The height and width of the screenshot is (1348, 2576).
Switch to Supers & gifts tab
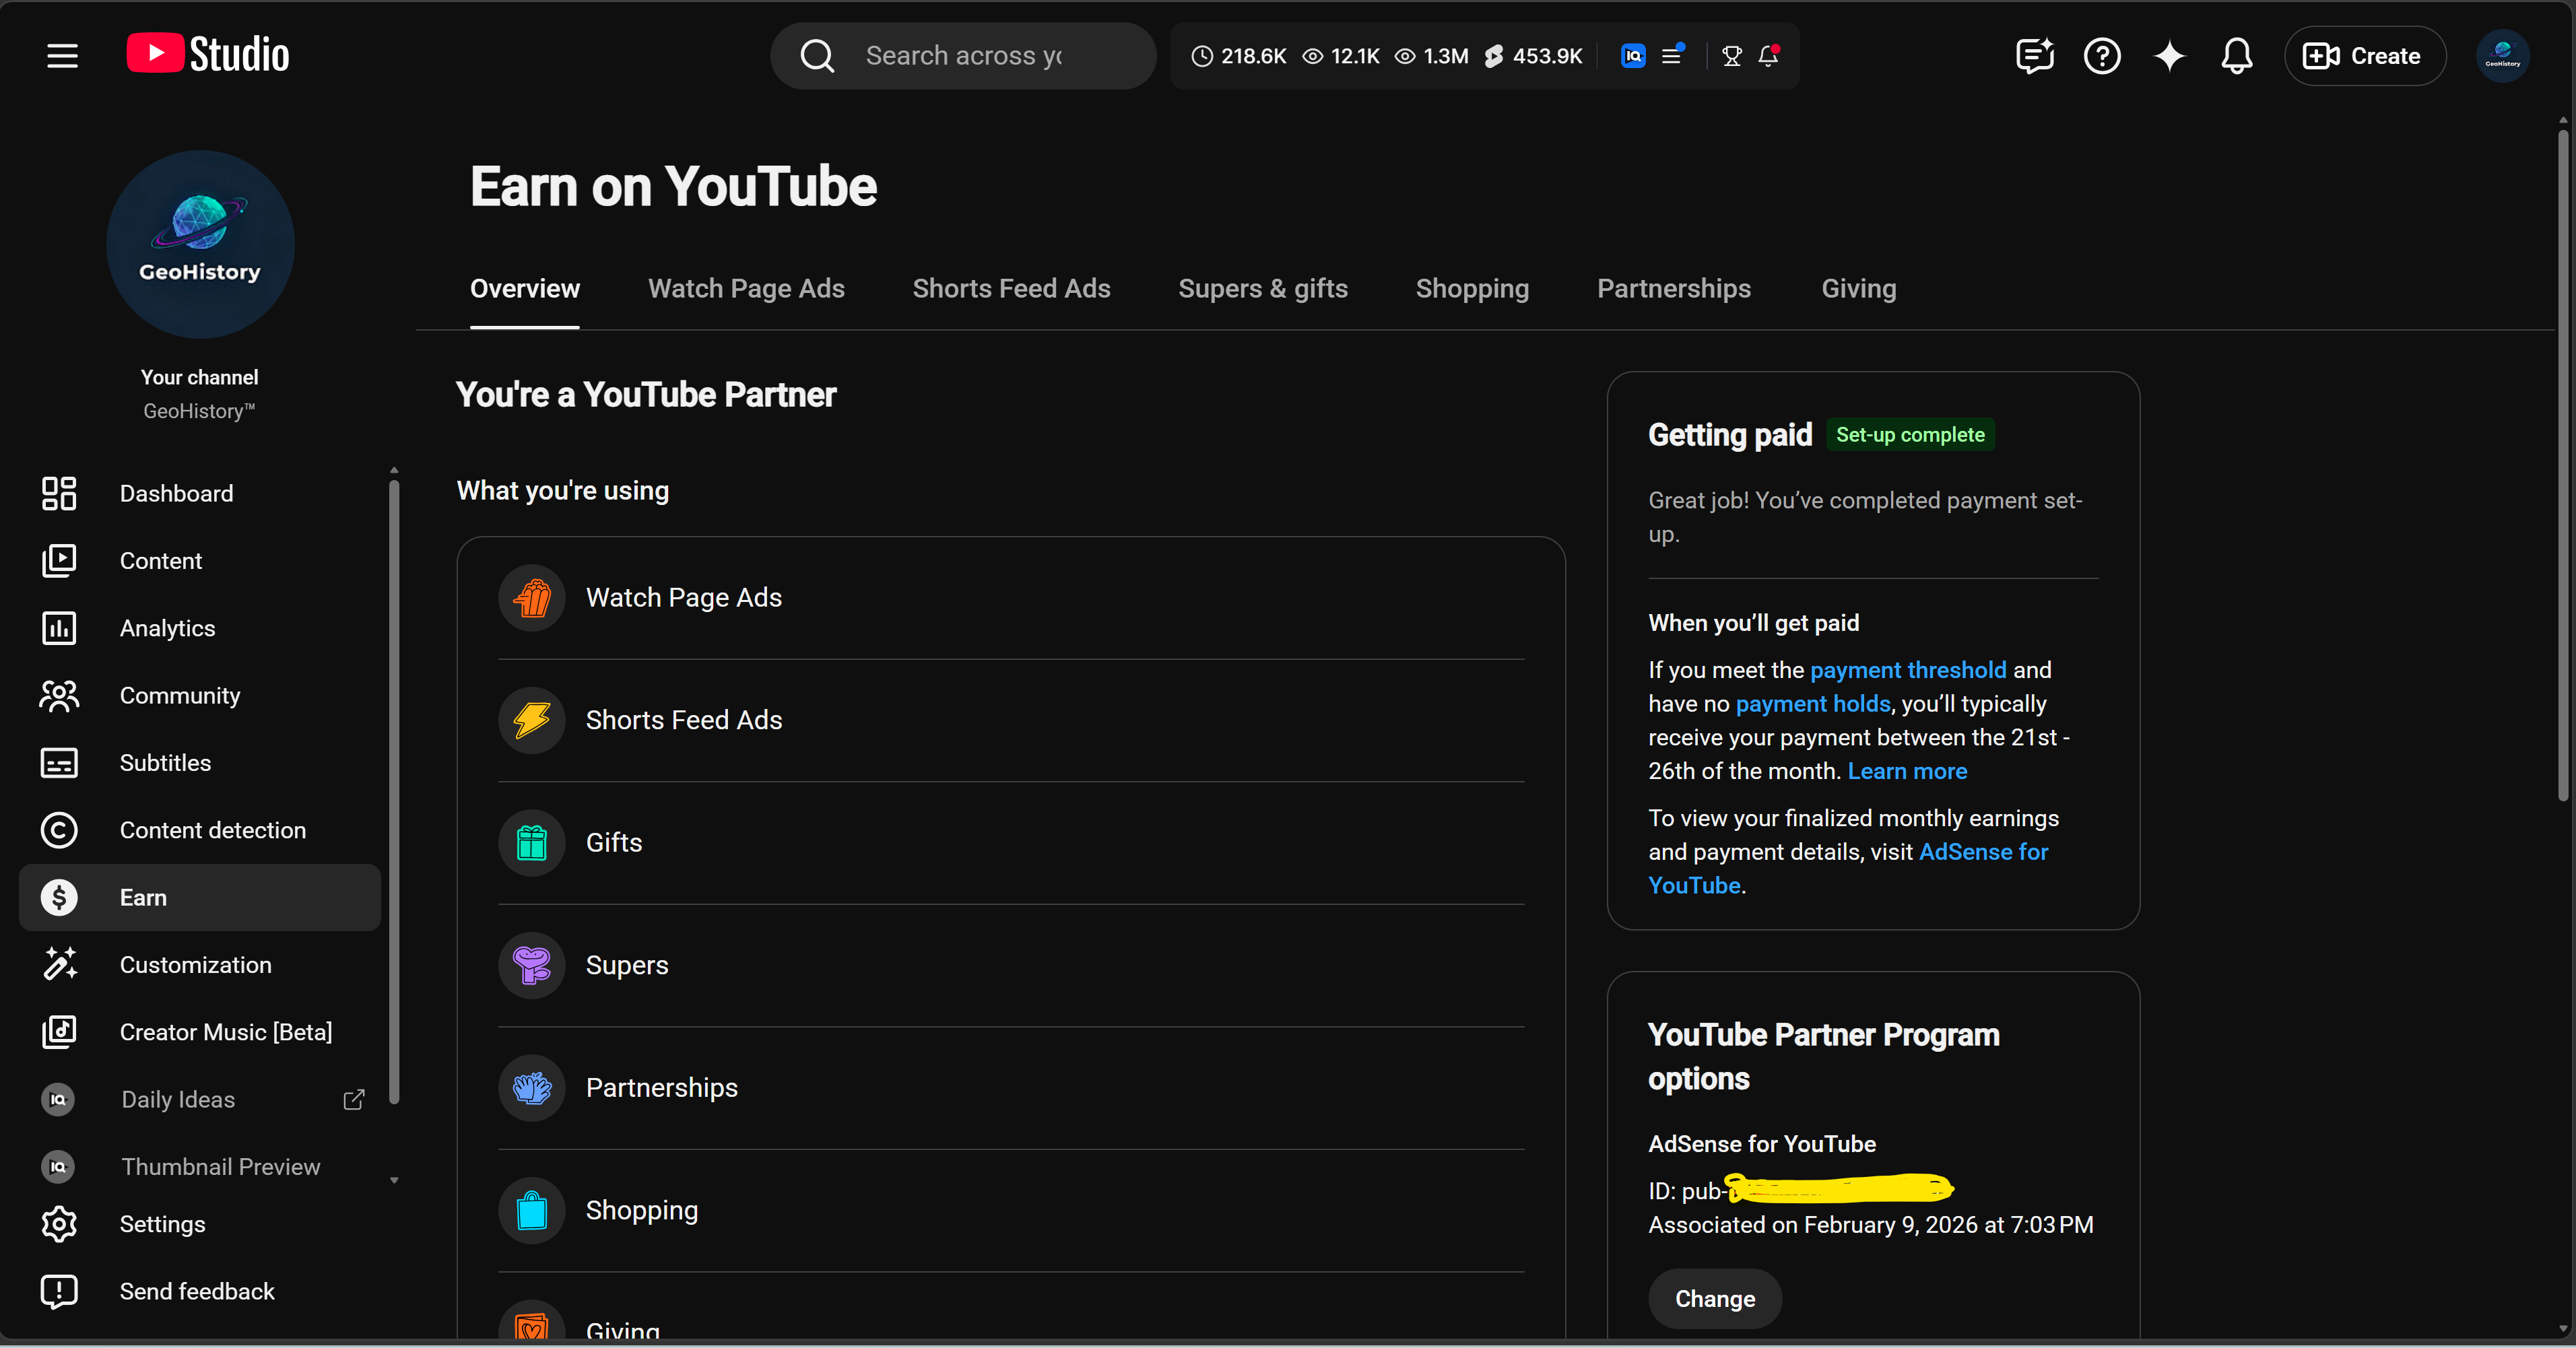point(1263,289)
